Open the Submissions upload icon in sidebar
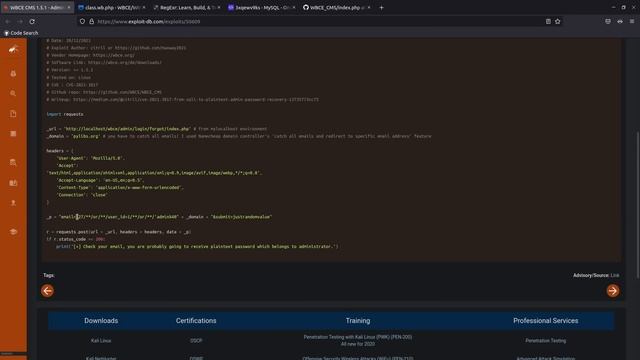Screen dimensions: 640x360 (x=13, y=203)
